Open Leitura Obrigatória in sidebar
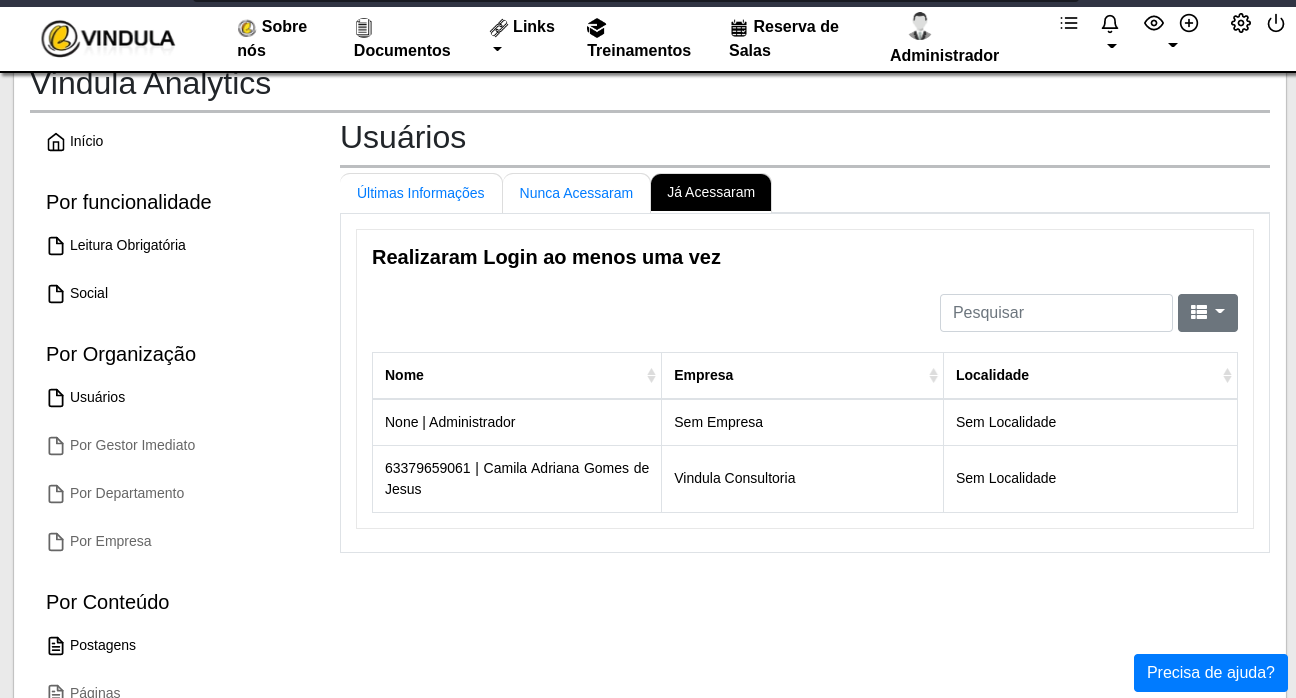This screenshot has height=698, width=1296. pyautogui.click(x=127, y=245)
